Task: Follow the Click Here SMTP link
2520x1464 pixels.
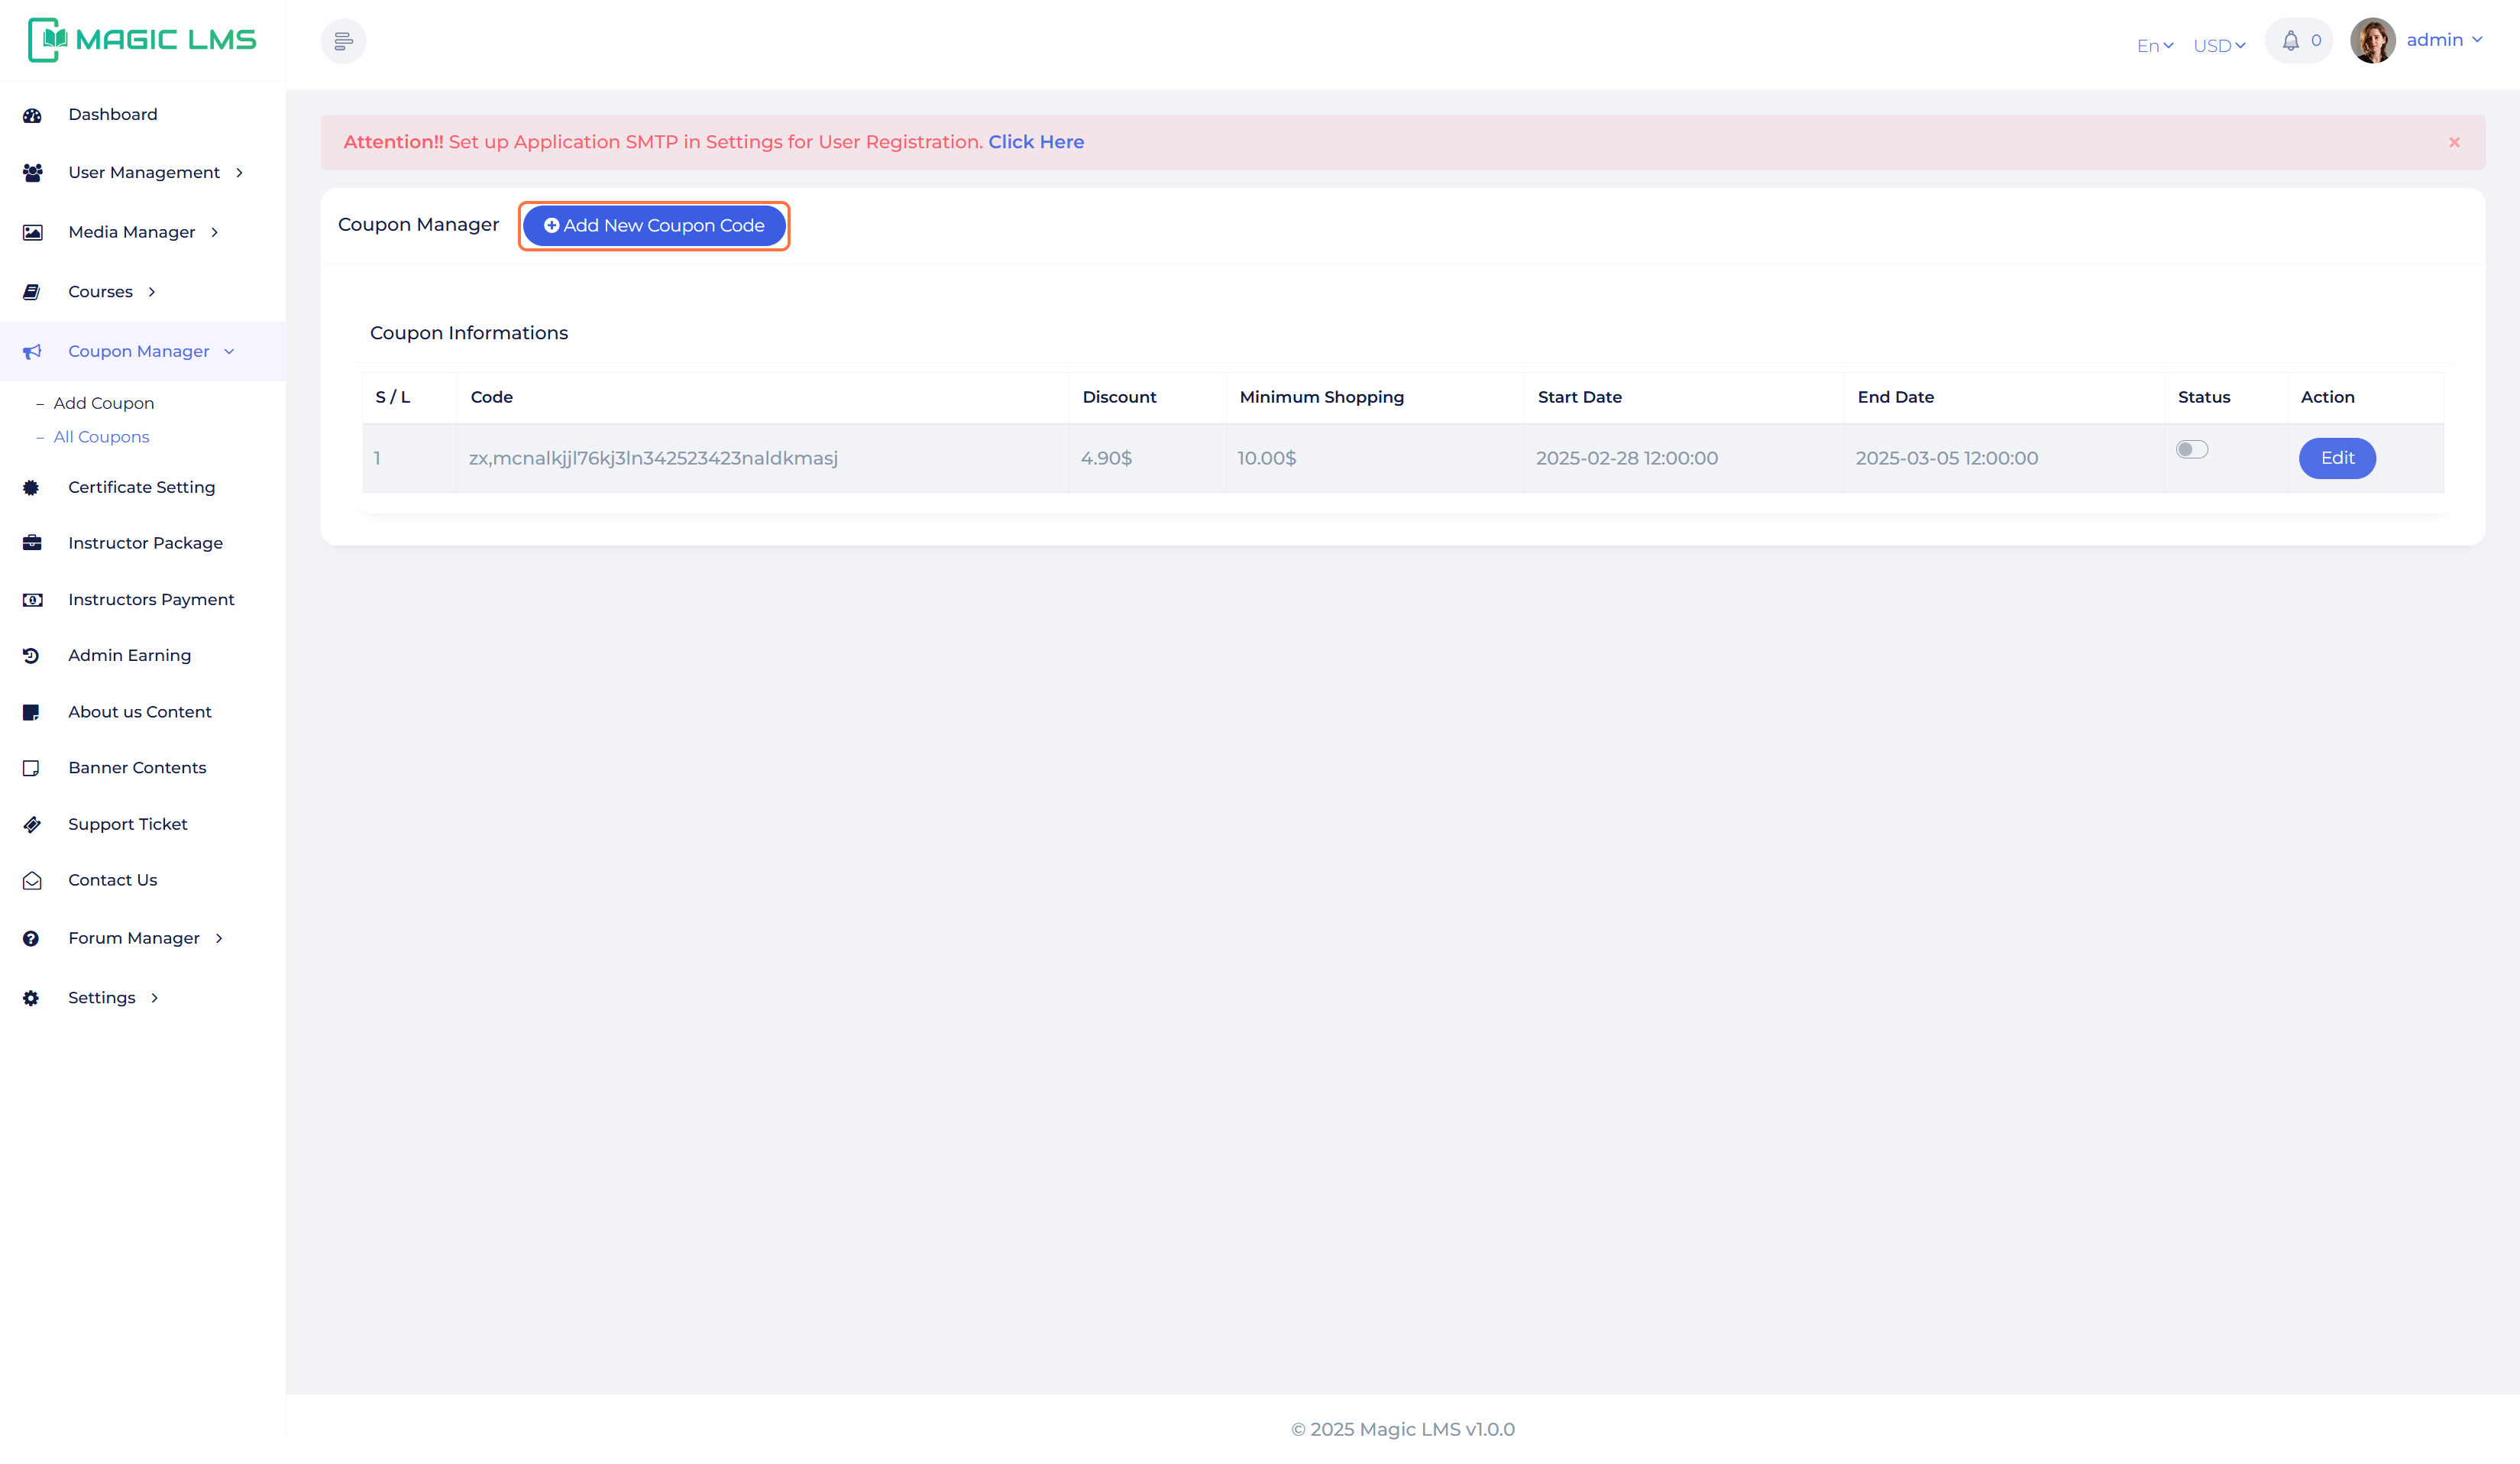Action: 1036,142
